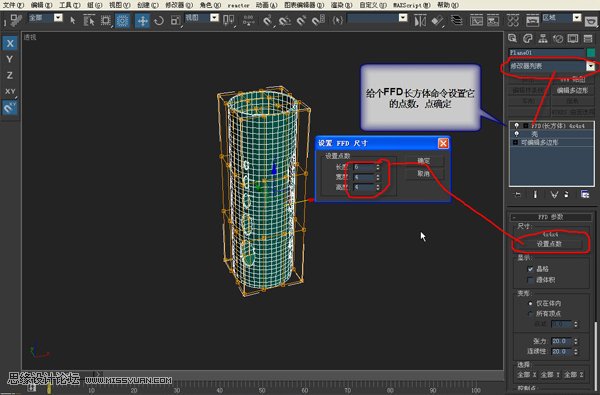
Task: Switch to the Display command panel
Action: [573, 38]
